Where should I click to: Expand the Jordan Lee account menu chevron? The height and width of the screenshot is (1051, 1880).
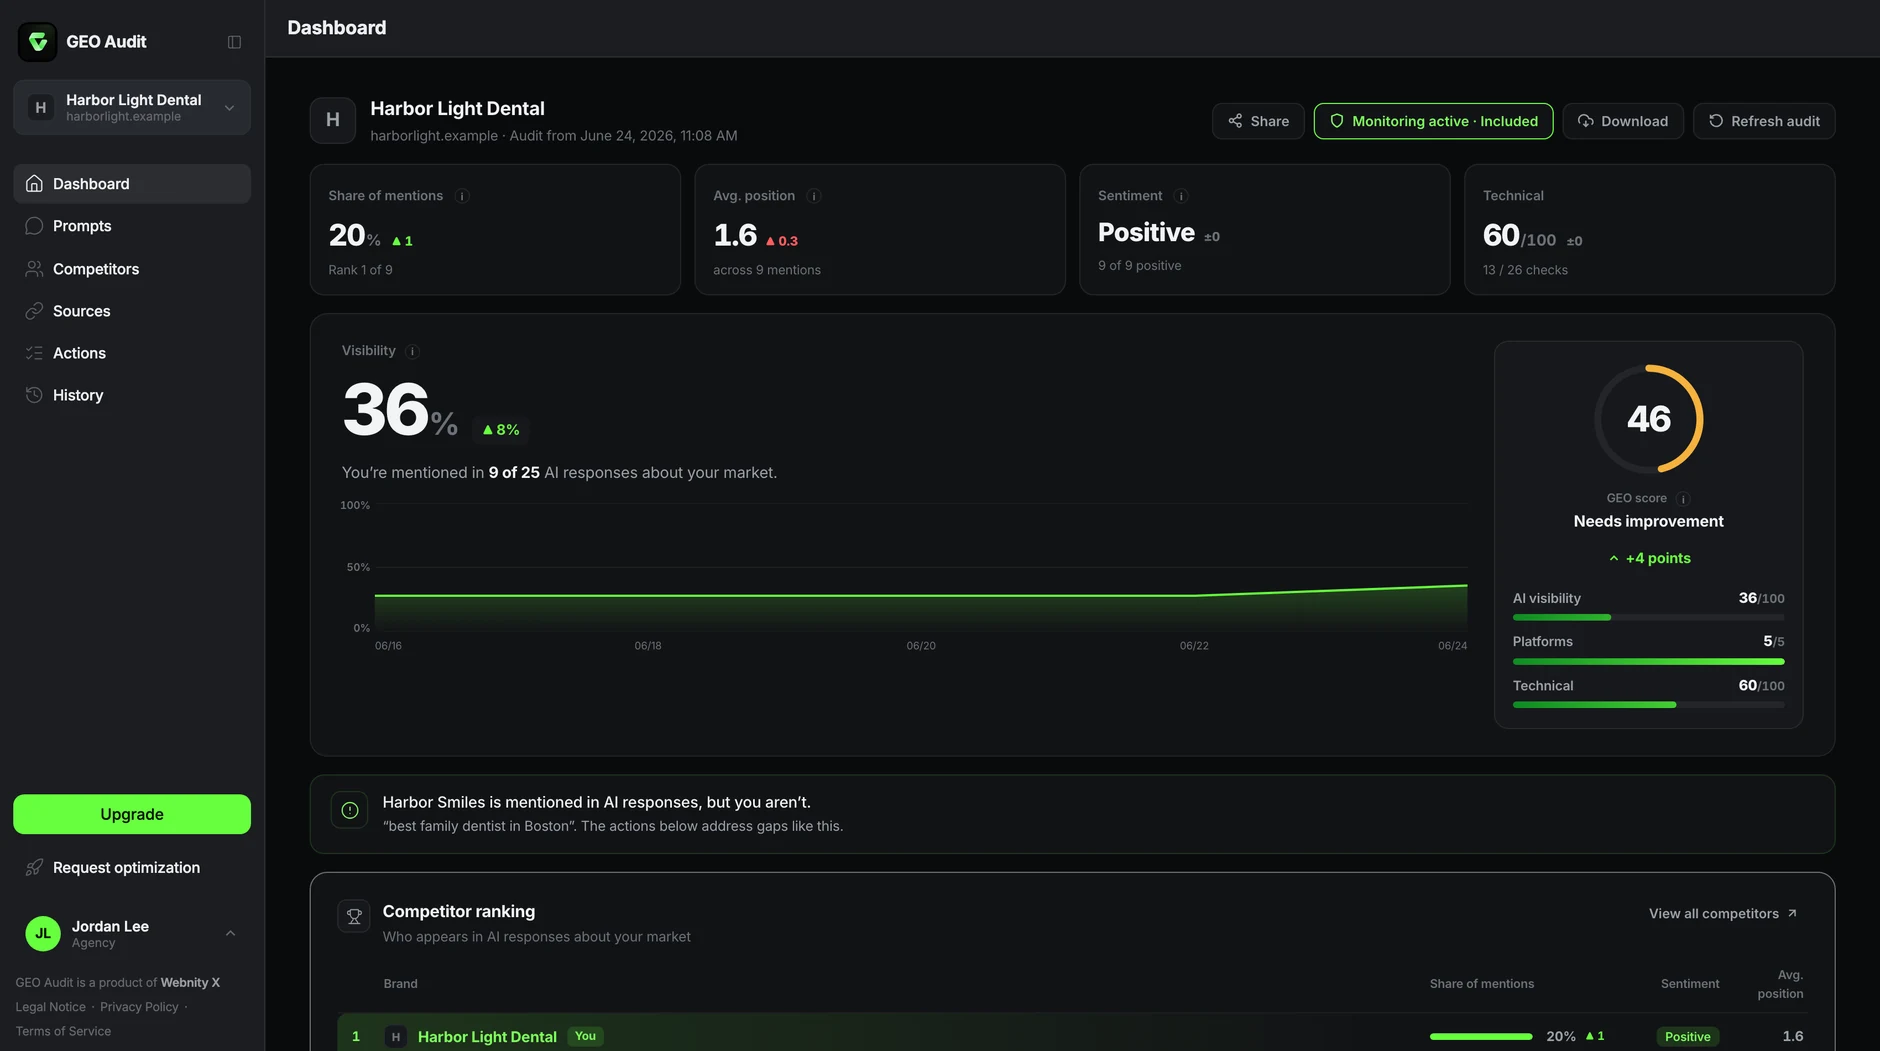point(231,933)
